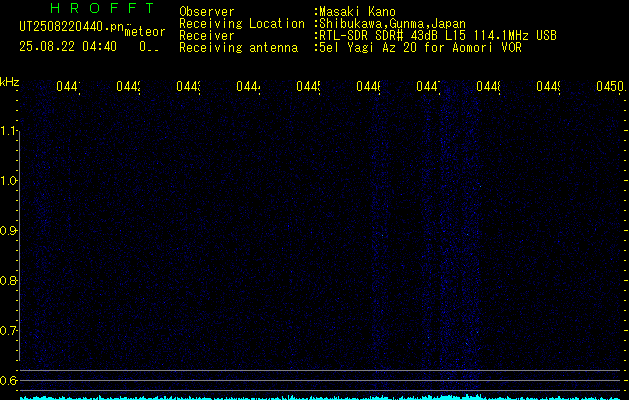Click the HROFFT title text
Image resolution: width=629 pixels, height=400 pixels.
pos(103,8)
